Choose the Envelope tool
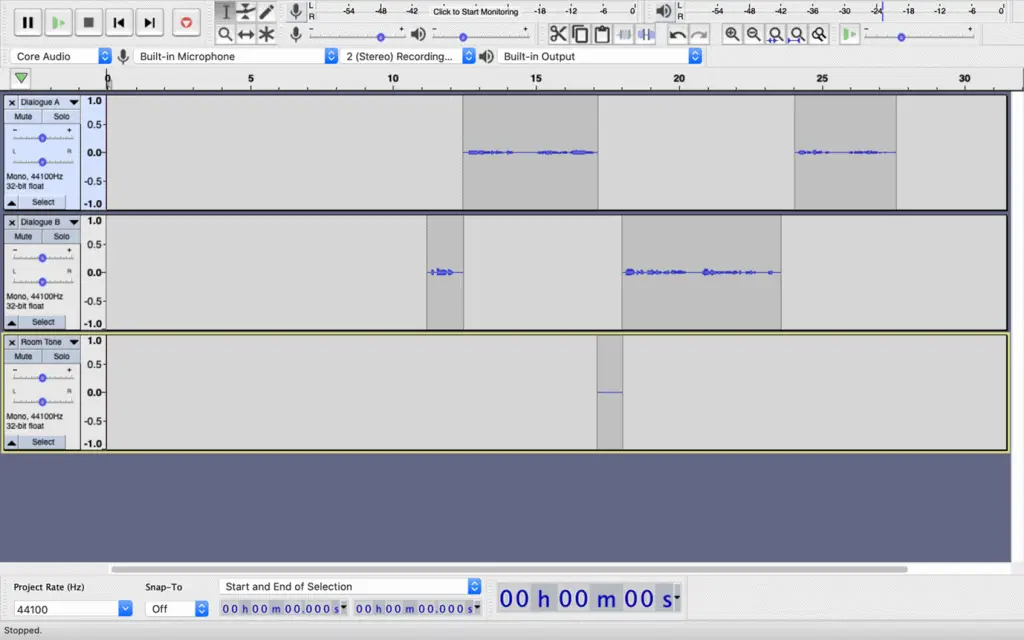The height and width of the screenshot is (640, 1024). 246,12
